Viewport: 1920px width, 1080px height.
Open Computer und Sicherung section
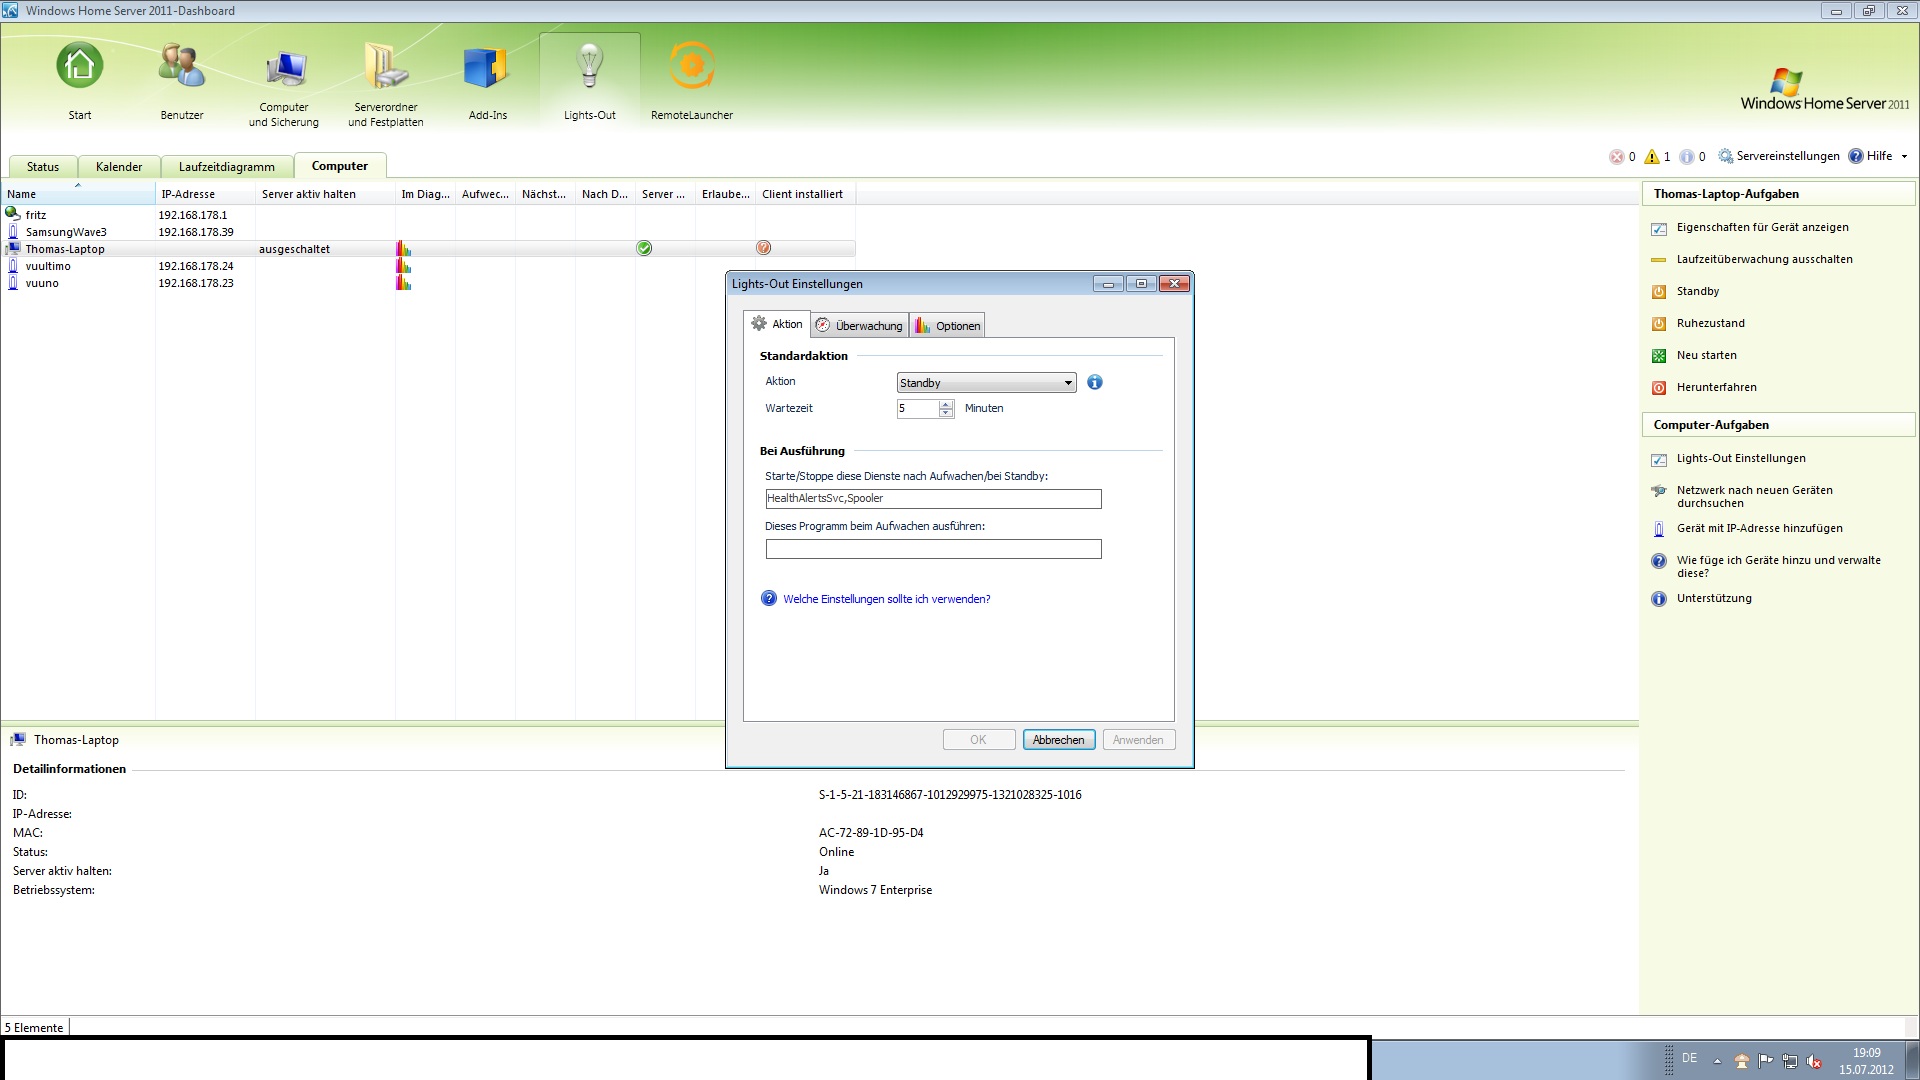pyautogui.click(x=284, y=67)
